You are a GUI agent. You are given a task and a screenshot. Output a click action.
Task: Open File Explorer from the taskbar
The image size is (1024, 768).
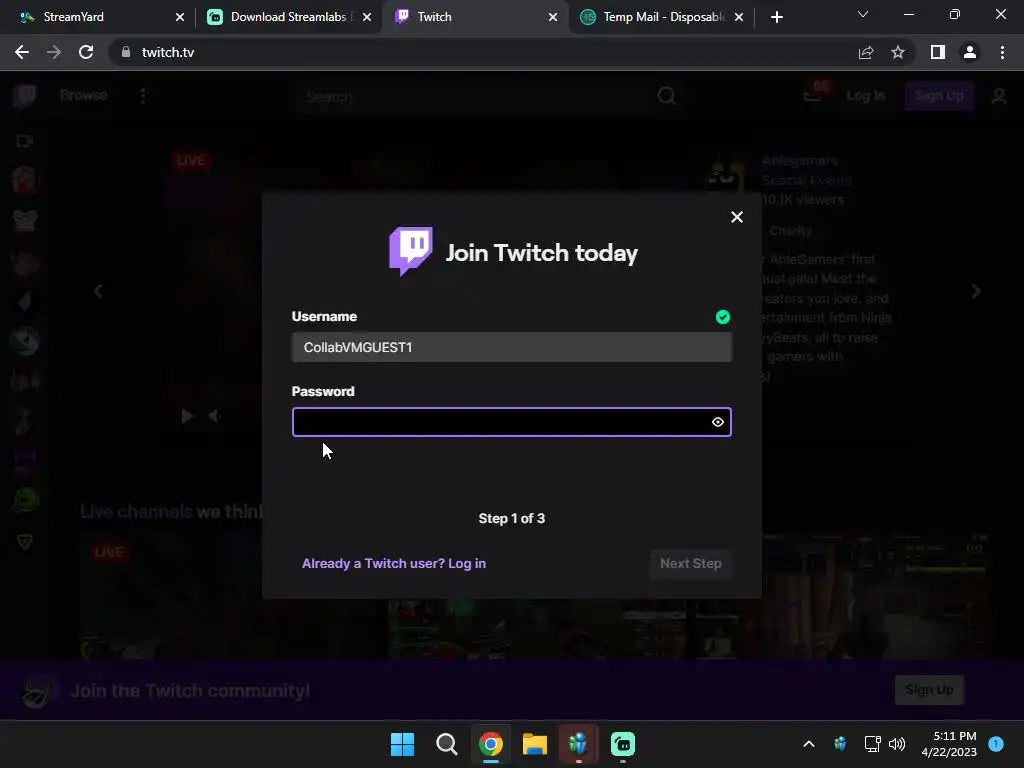534,744
